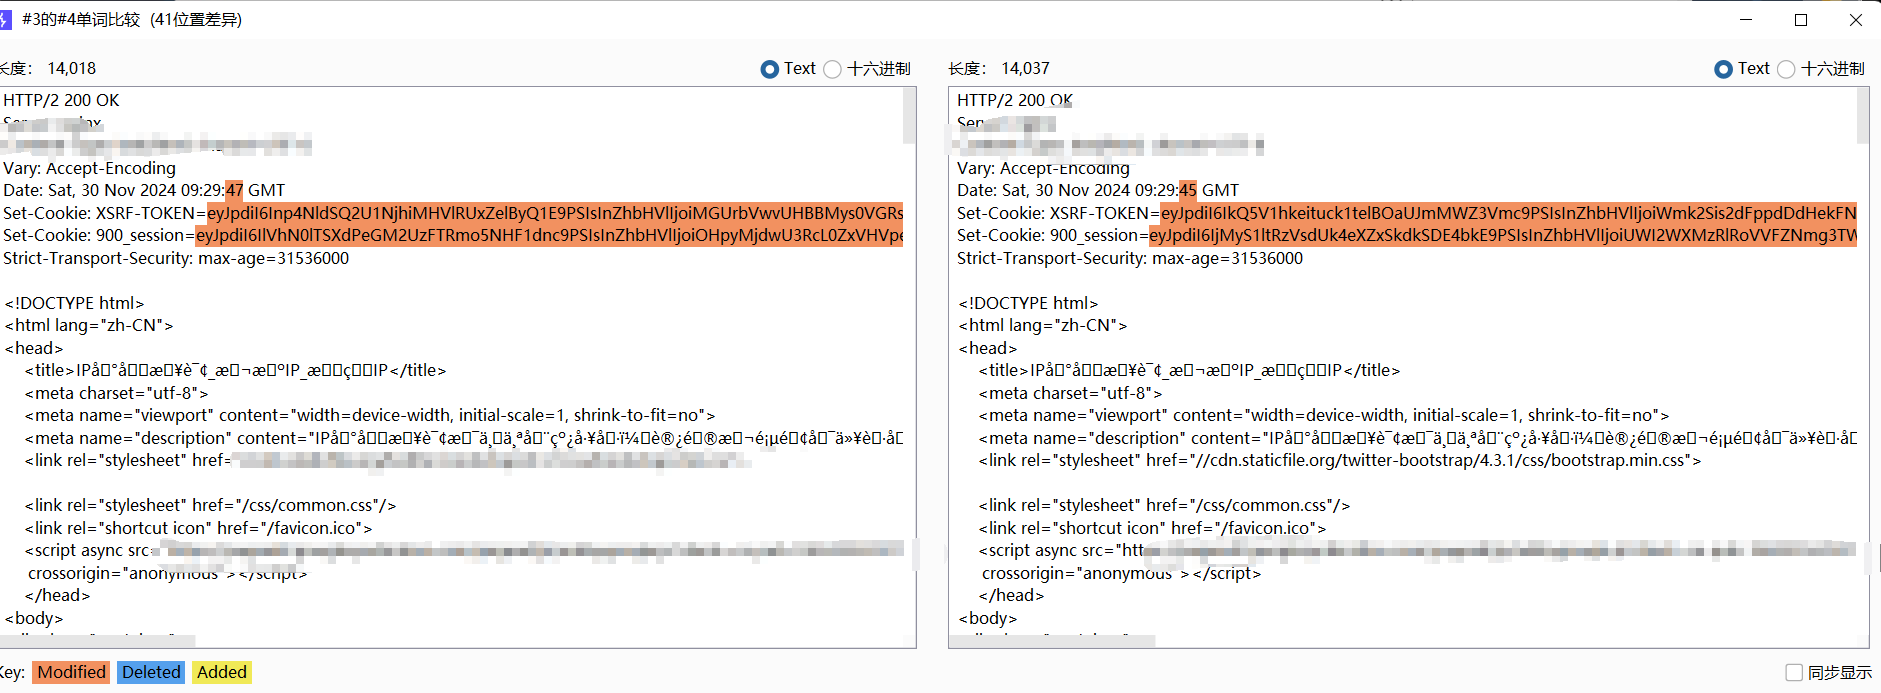Click the left panel horizontal scrollbar

[x=98, y=640]
